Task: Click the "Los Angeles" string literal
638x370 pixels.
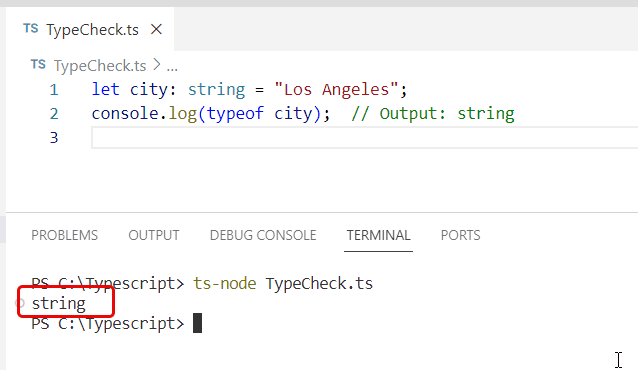Action: point(336,90)
